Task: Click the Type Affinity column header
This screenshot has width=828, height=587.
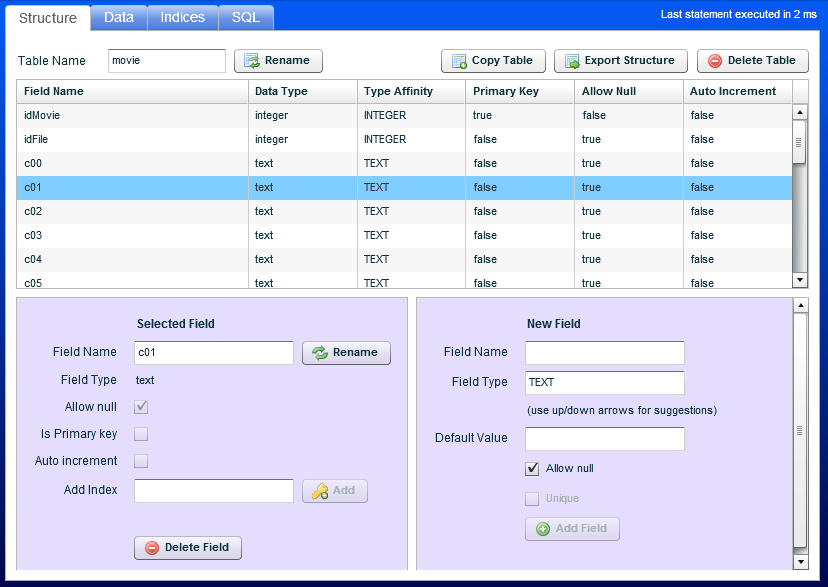Action: point(412,92)
